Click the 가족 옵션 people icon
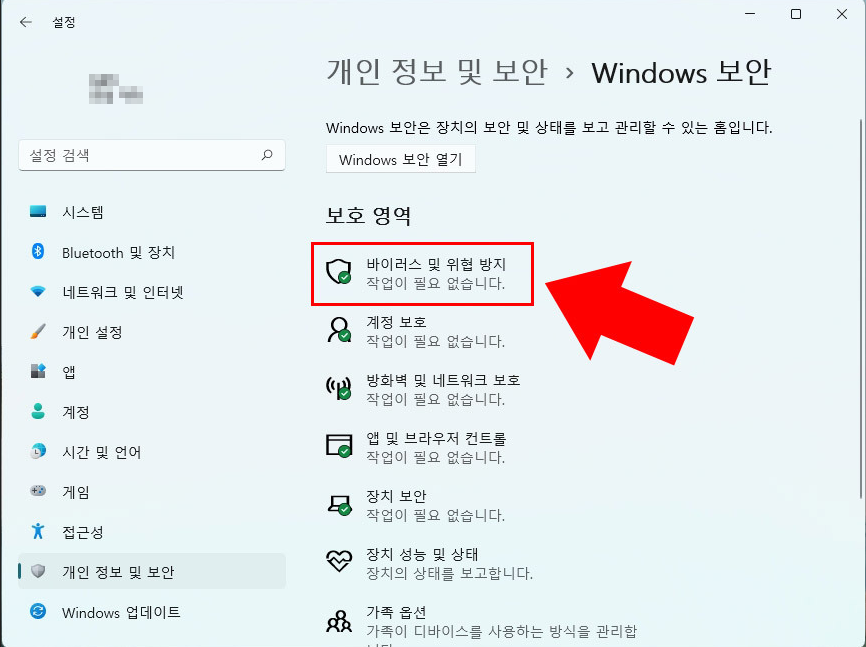Image resolution: width=866 pixels, height=647 pixels. (339, 620)
